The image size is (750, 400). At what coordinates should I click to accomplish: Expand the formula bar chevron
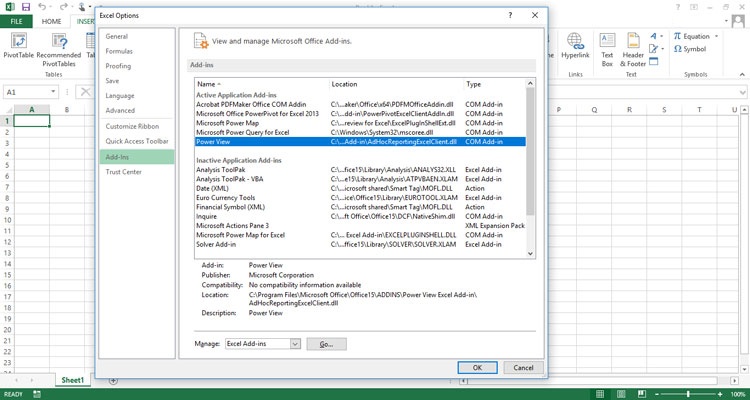click(x=743, y=92)
